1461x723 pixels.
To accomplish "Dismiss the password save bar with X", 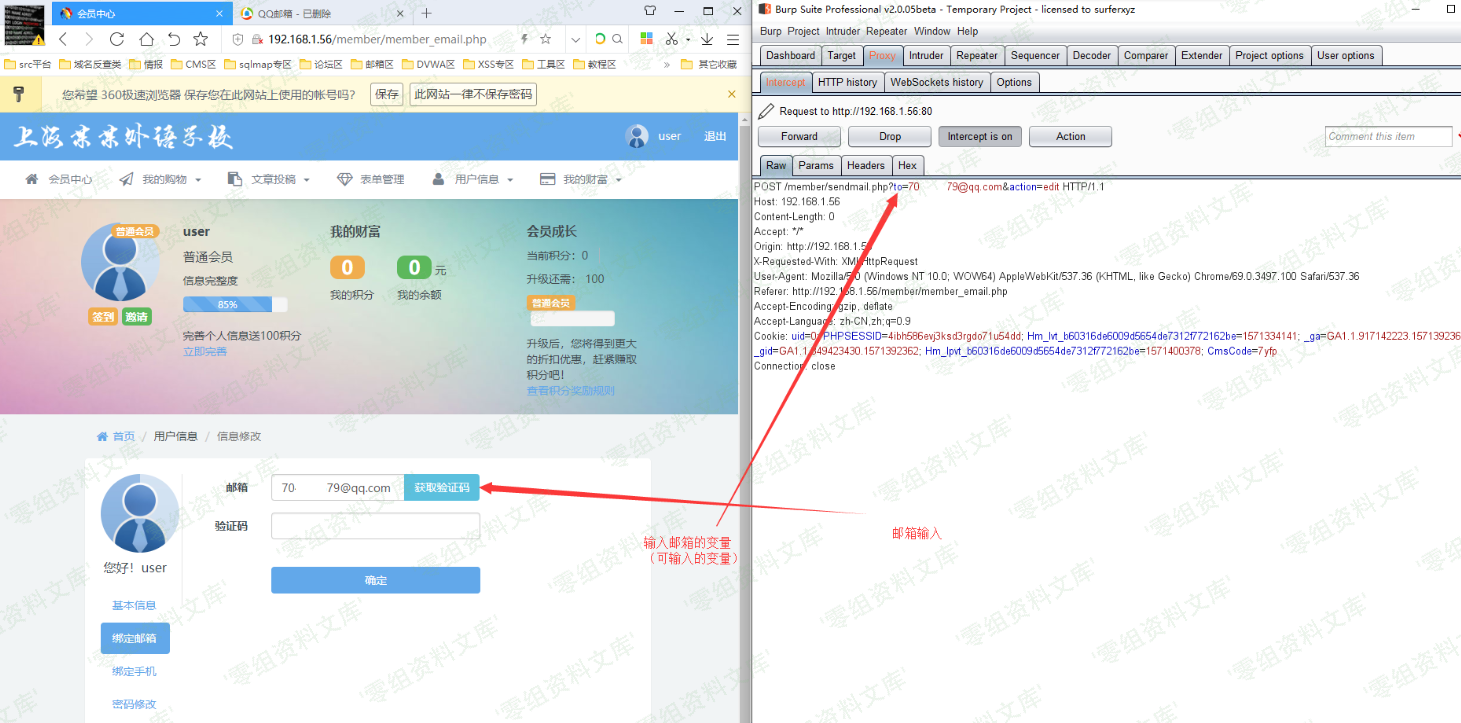I will (x=731, y=94).
